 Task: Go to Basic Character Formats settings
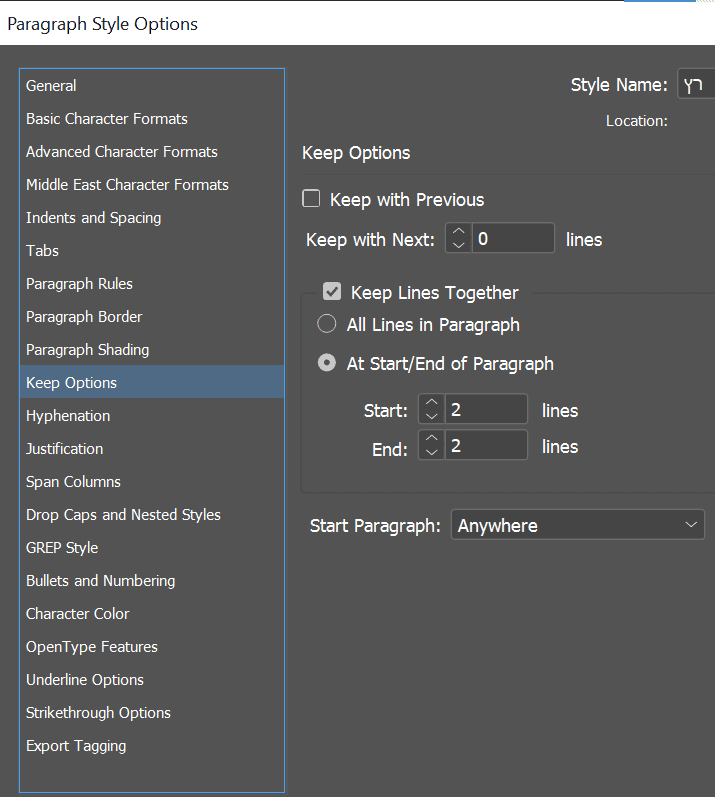107,119
